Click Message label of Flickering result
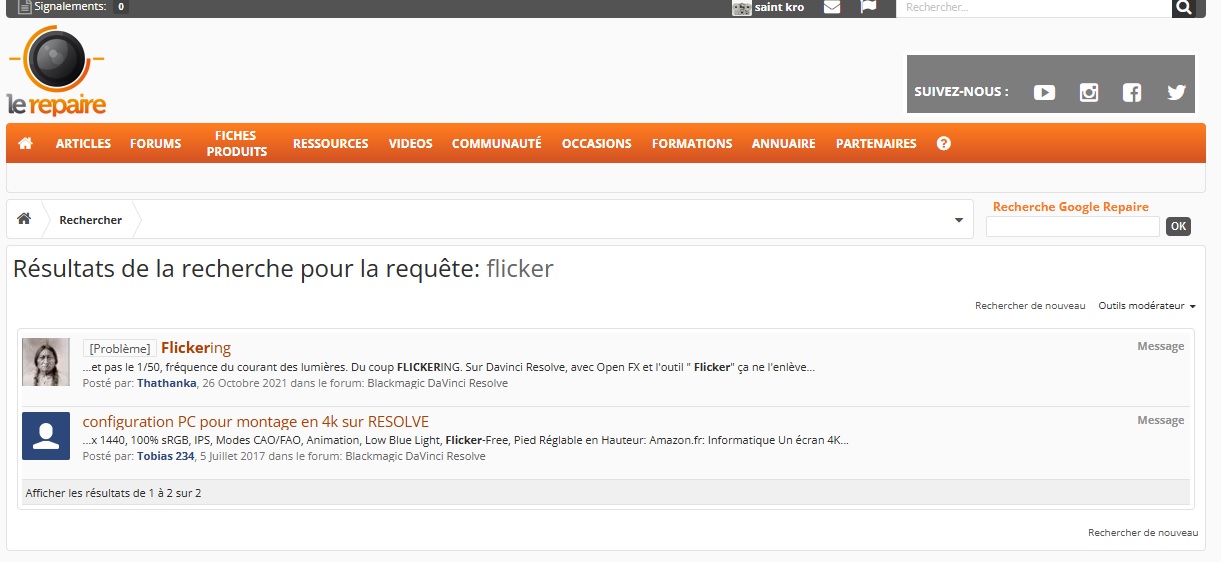The width and height of the screenshot is (1221, 562). click(x=1160, y=347)
